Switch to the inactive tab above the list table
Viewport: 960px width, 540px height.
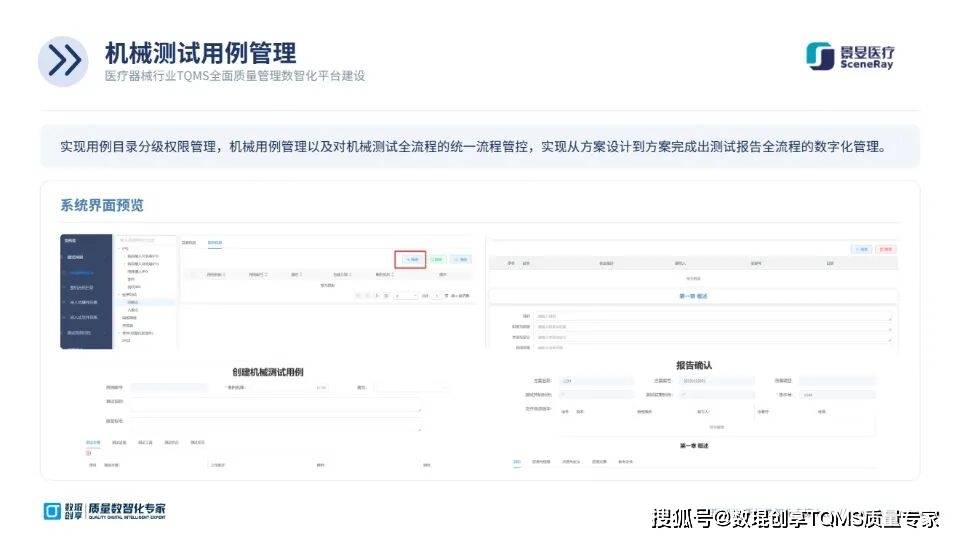(189, 243)
